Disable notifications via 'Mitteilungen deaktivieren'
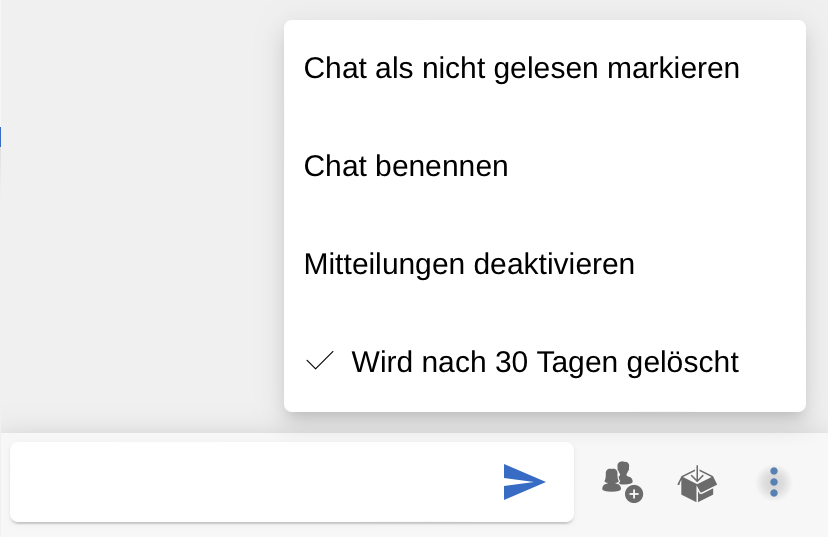 [x=469, y=264]
